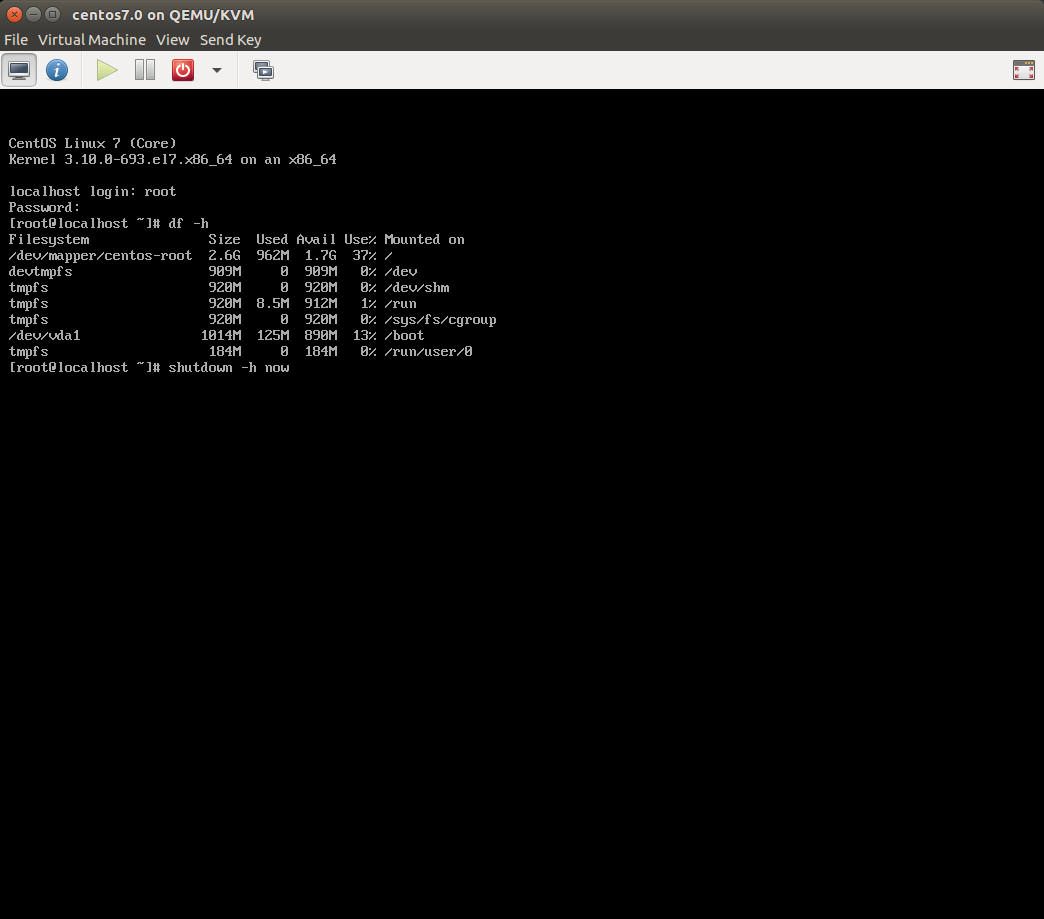The width and height of the screenshot is (1044, 919).
Task: Maximize the virt-manager window
Action: tap(52, 14)
